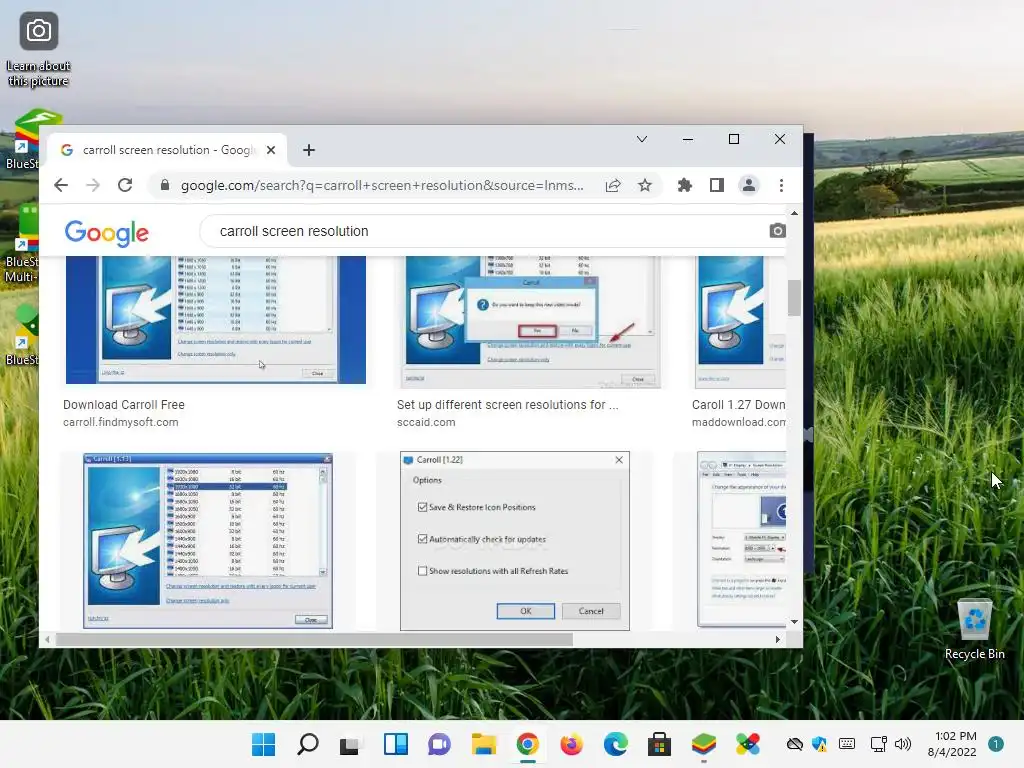Screen dimensions: 1024x768
Task: Launch Firefox from the taskbar
Action: coord(571,744)
